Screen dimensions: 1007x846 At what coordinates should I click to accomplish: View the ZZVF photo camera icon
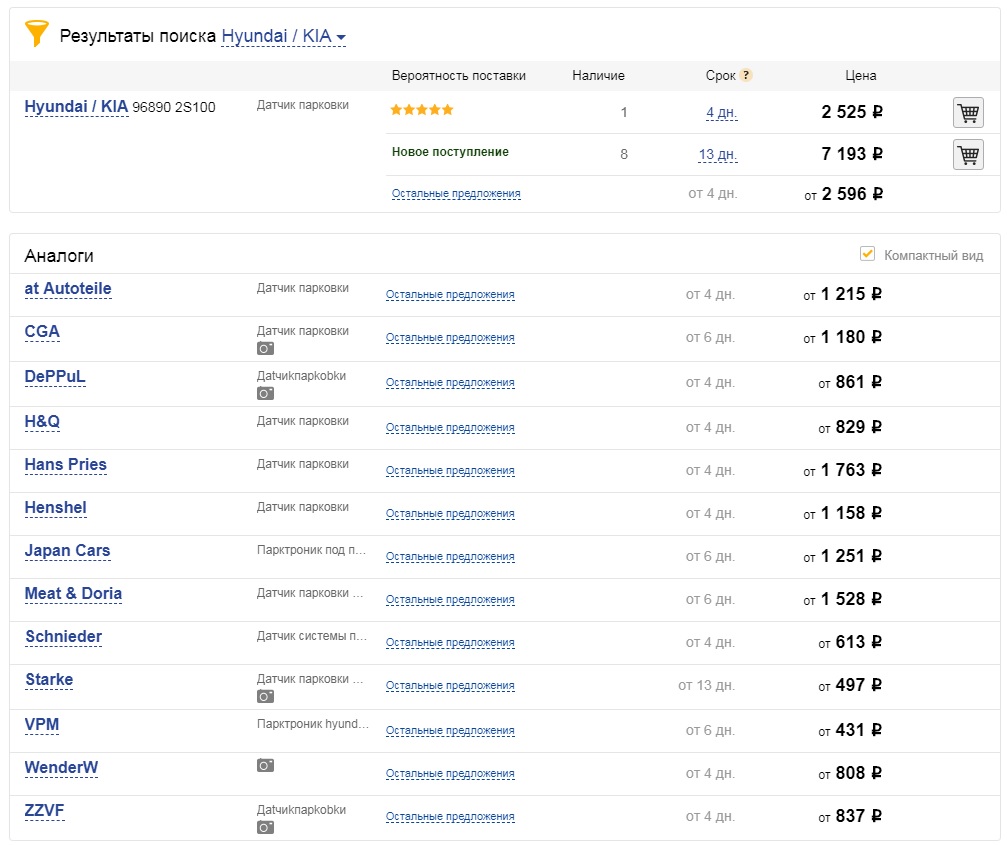pyautogui.click(x=265, y=827)
